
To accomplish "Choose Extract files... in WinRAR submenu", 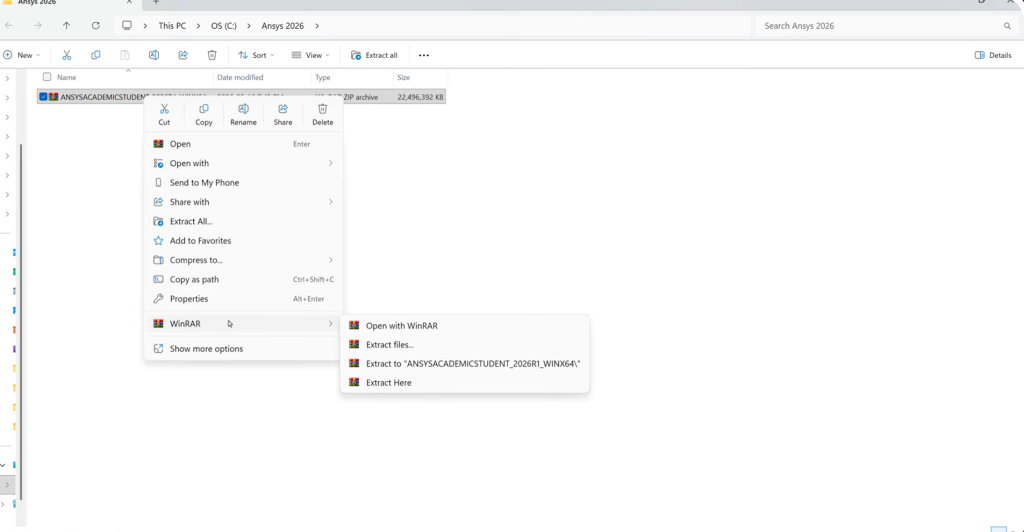I will pyautogui.click(x=389, y=345).
